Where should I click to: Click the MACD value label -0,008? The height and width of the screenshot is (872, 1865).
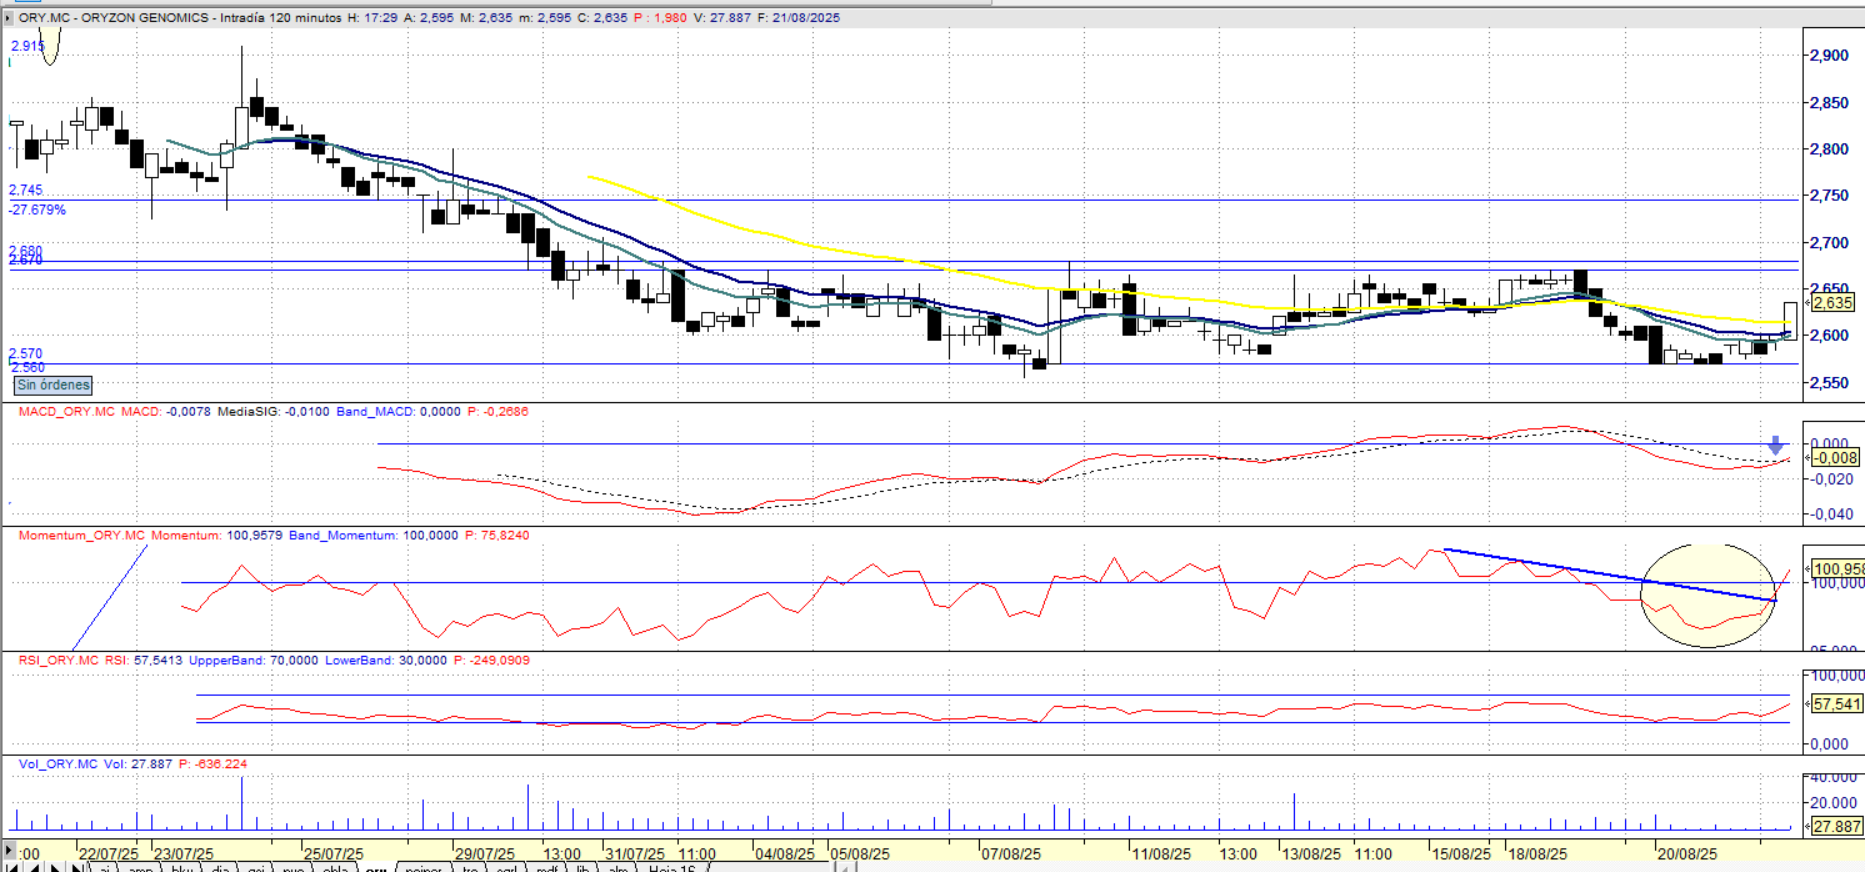point(1834,458)
